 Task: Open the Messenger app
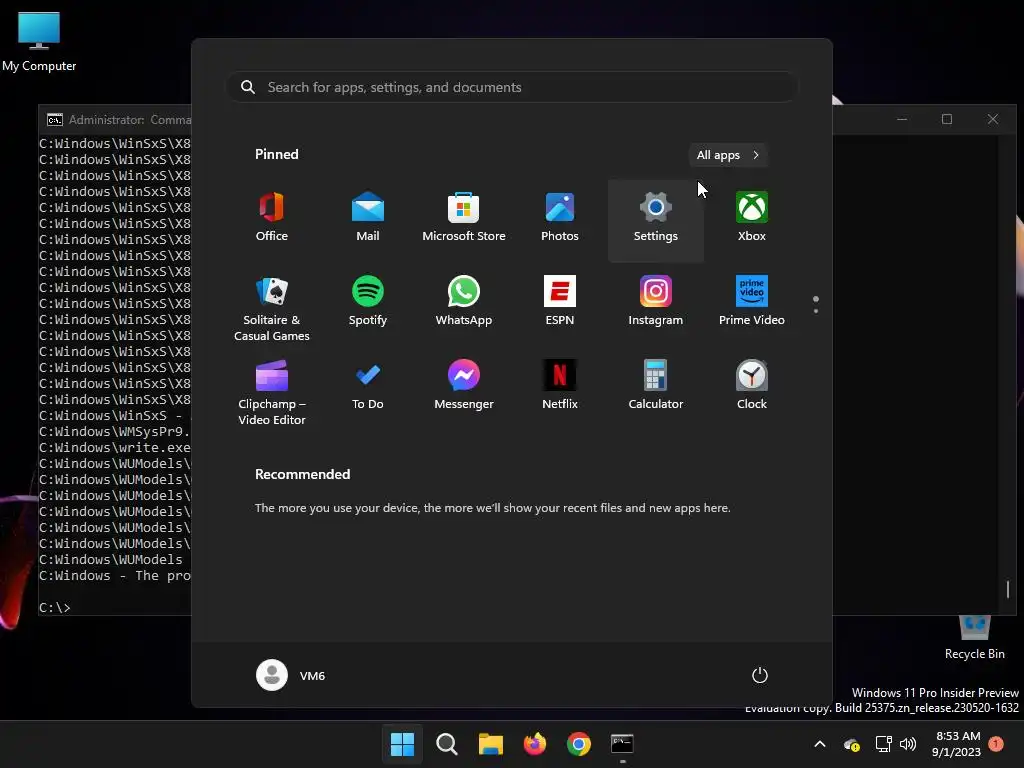[464, 386]
